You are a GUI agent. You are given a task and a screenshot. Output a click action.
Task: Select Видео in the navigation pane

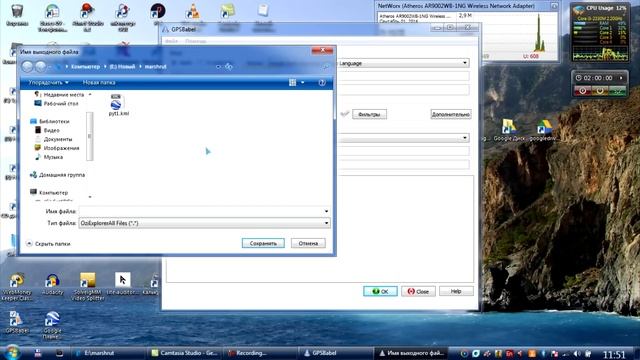47,130
